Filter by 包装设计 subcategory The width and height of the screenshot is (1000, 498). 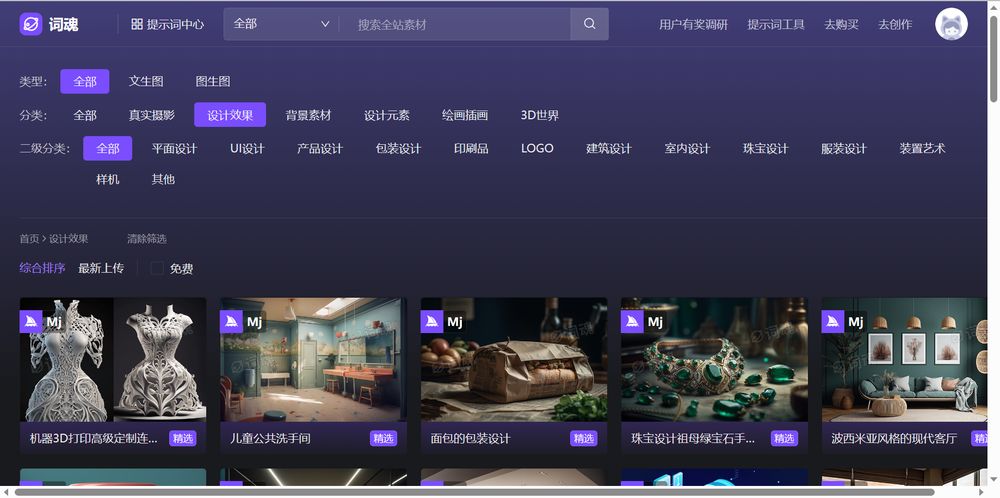[399, 149]
